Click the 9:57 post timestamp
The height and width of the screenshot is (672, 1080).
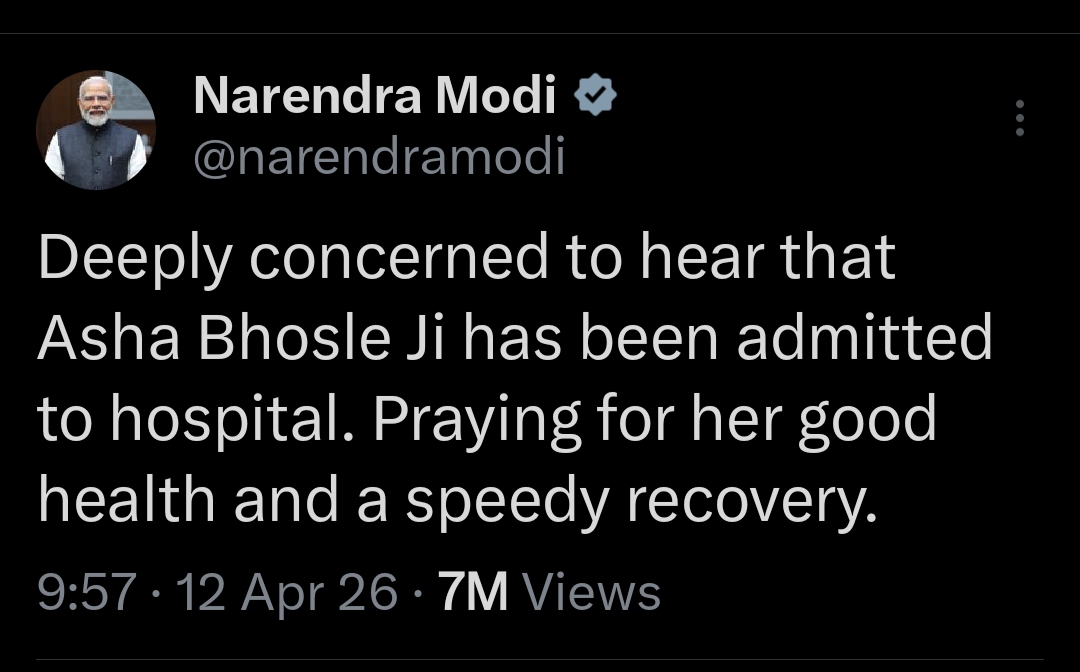[x=86, y=592]
